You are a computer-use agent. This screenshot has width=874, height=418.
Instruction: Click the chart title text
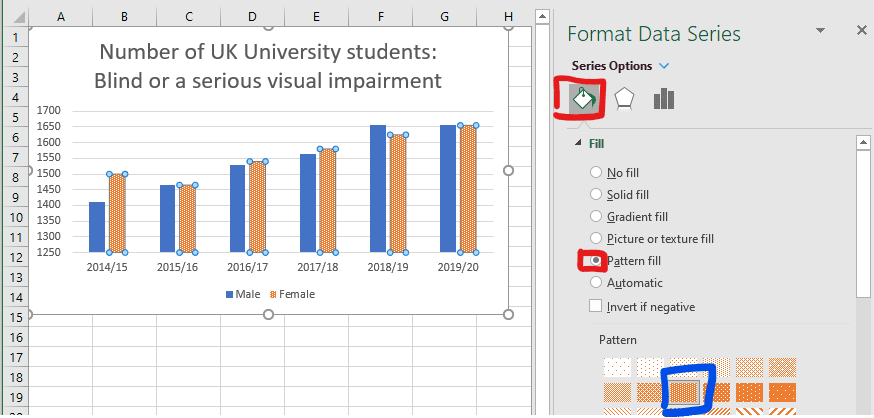[267, 66]
